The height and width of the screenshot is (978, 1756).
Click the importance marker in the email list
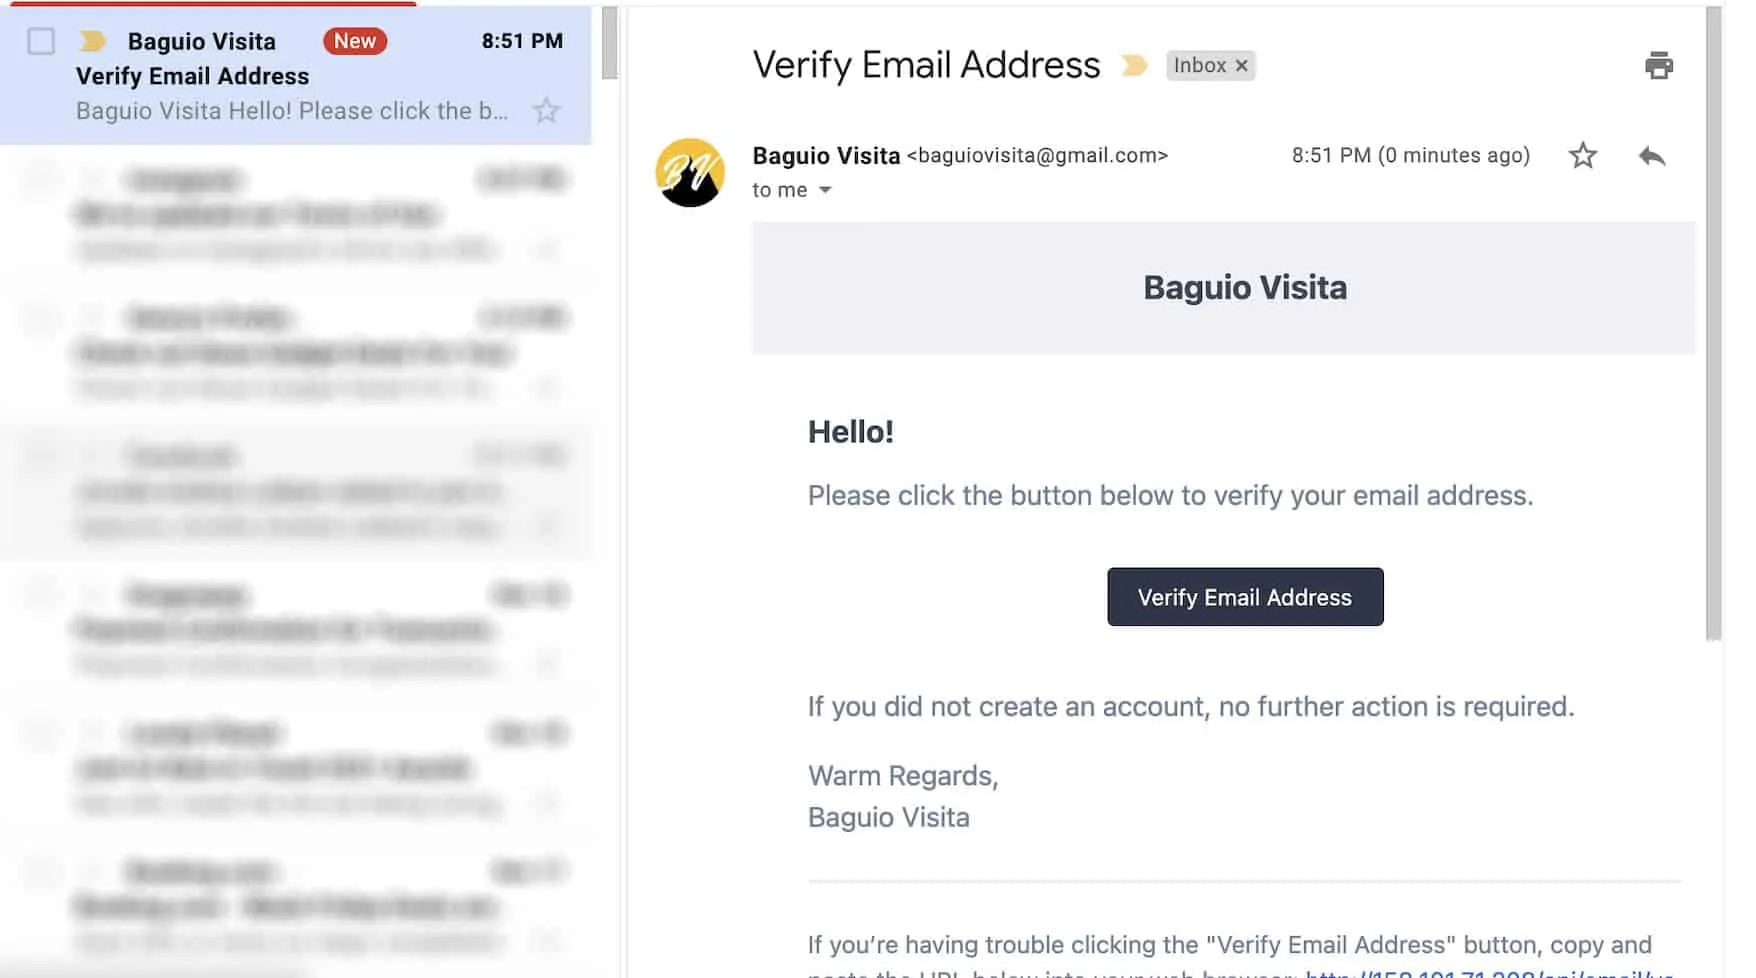(x=92, y=41)
